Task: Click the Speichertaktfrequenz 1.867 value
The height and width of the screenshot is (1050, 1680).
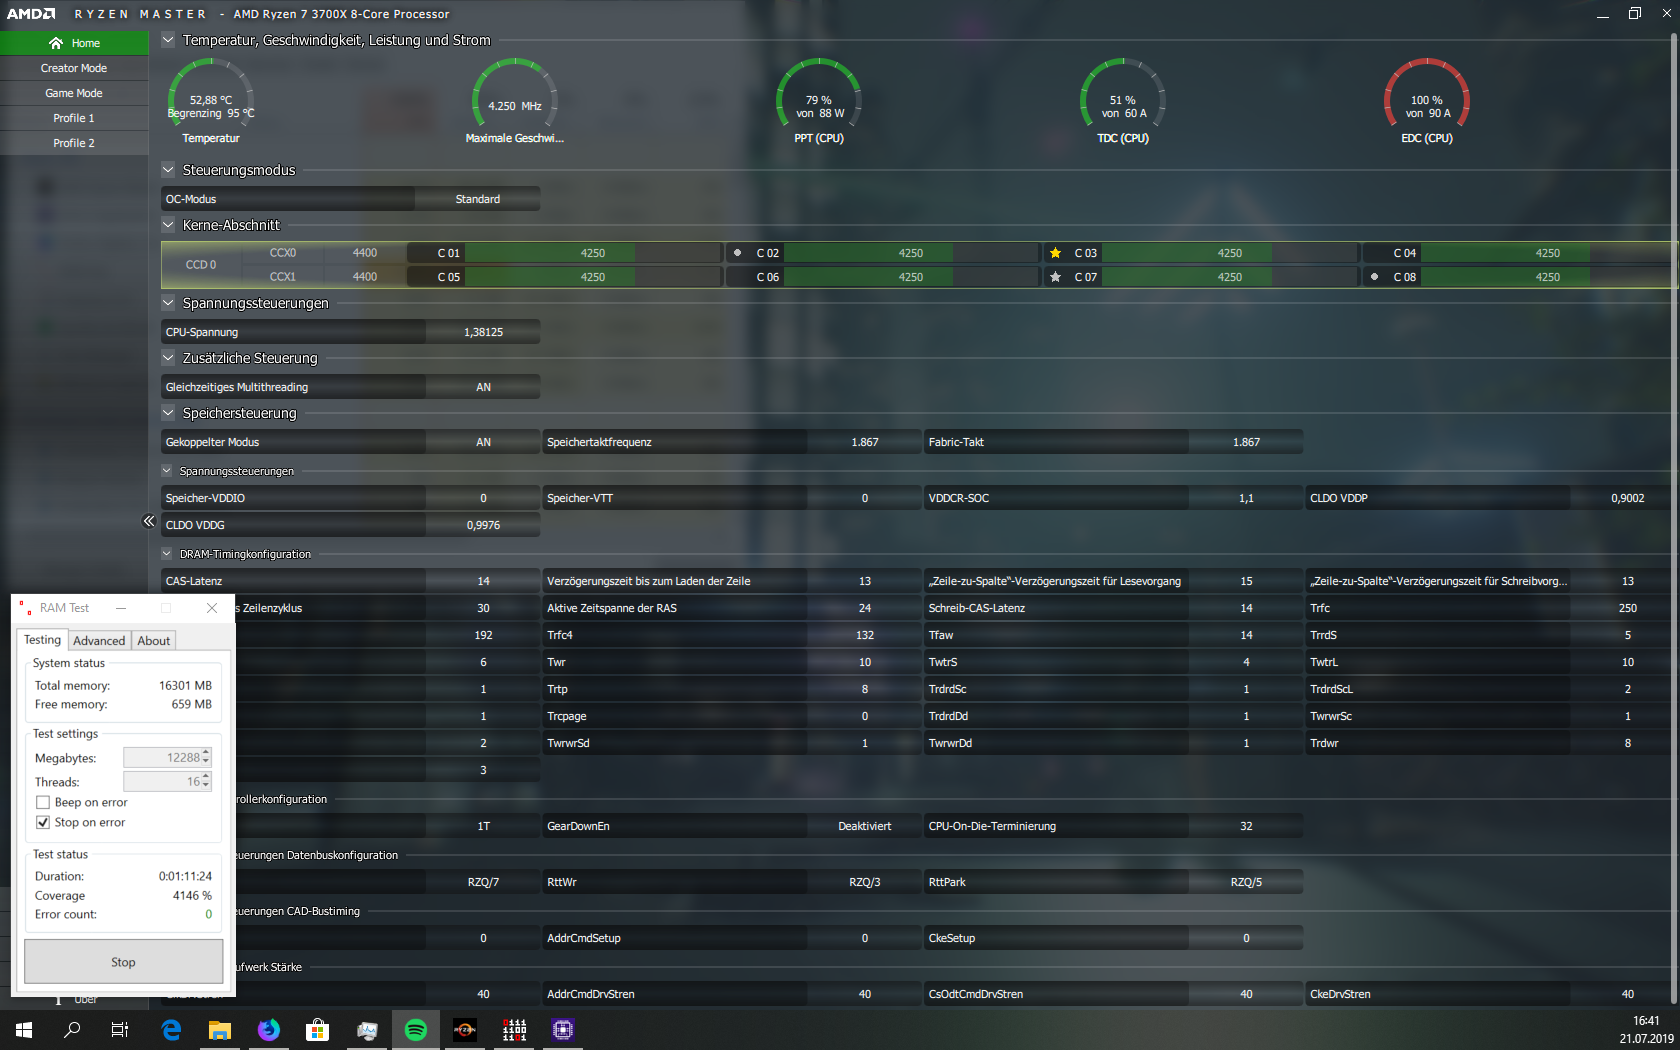Action: (865, 442)
